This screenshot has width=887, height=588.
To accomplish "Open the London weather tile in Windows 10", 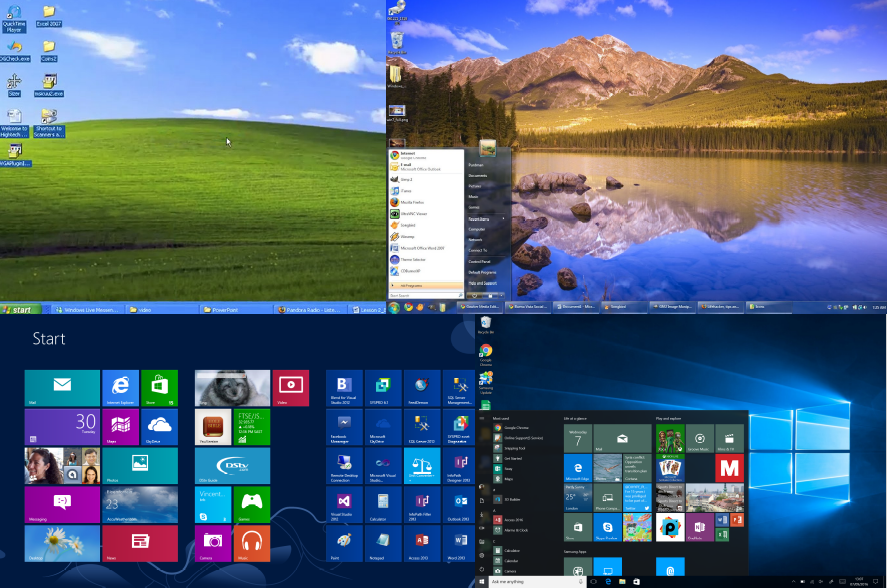I will (x=578, y=497).
